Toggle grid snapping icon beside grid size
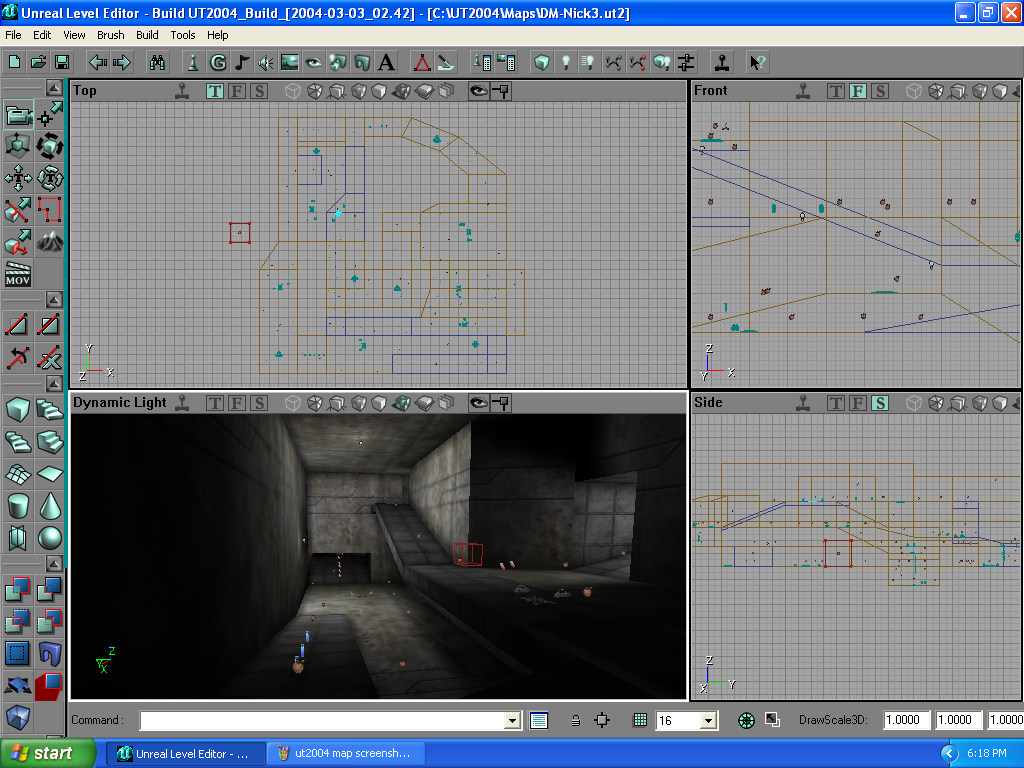This screenshot has width=1024, height=768. coord(640,720)
